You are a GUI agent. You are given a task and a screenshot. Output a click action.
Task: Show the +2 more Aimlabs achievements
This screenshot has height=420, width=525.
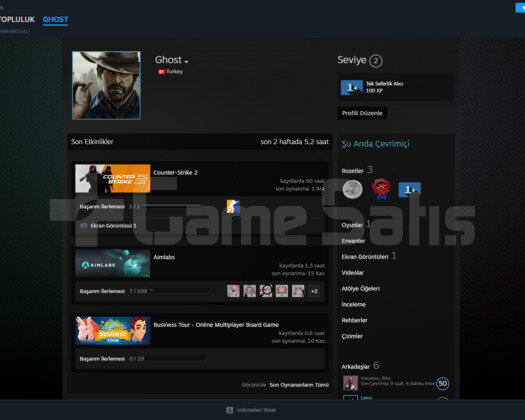point(314,291)
